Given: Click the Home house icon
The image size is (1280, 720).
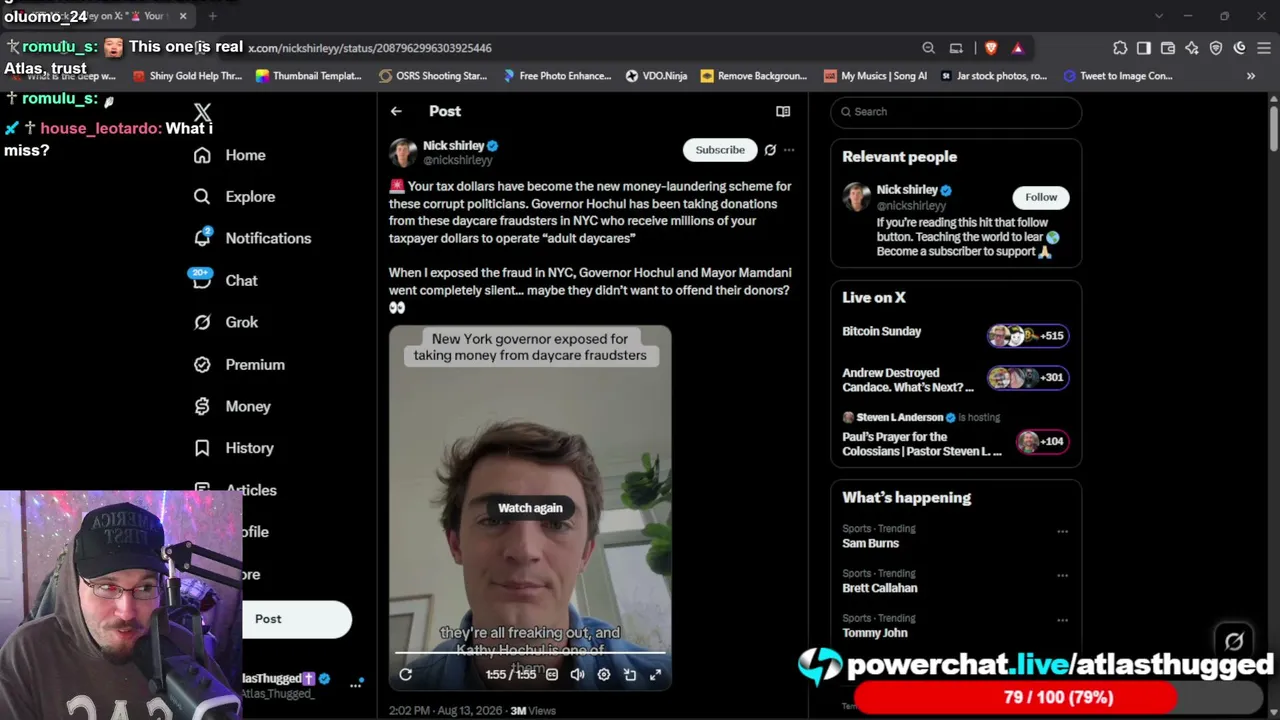Looking at the screenshot, I should pyautogui.click(x=202, y=155).
